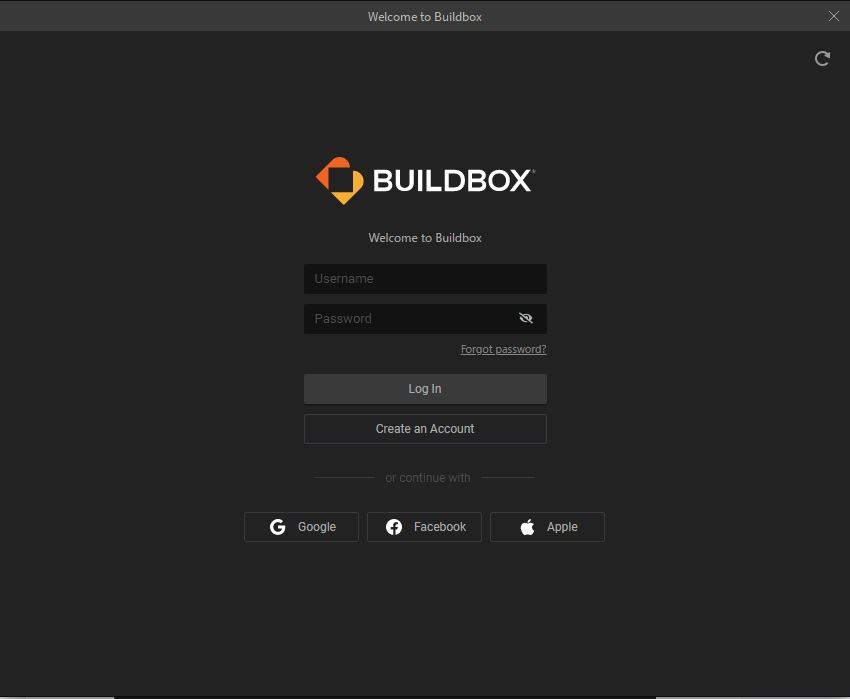The image size is (850, 699).
Task: Click the "Welcome to Buildbox" window title bar
Action: coord(425,16)
